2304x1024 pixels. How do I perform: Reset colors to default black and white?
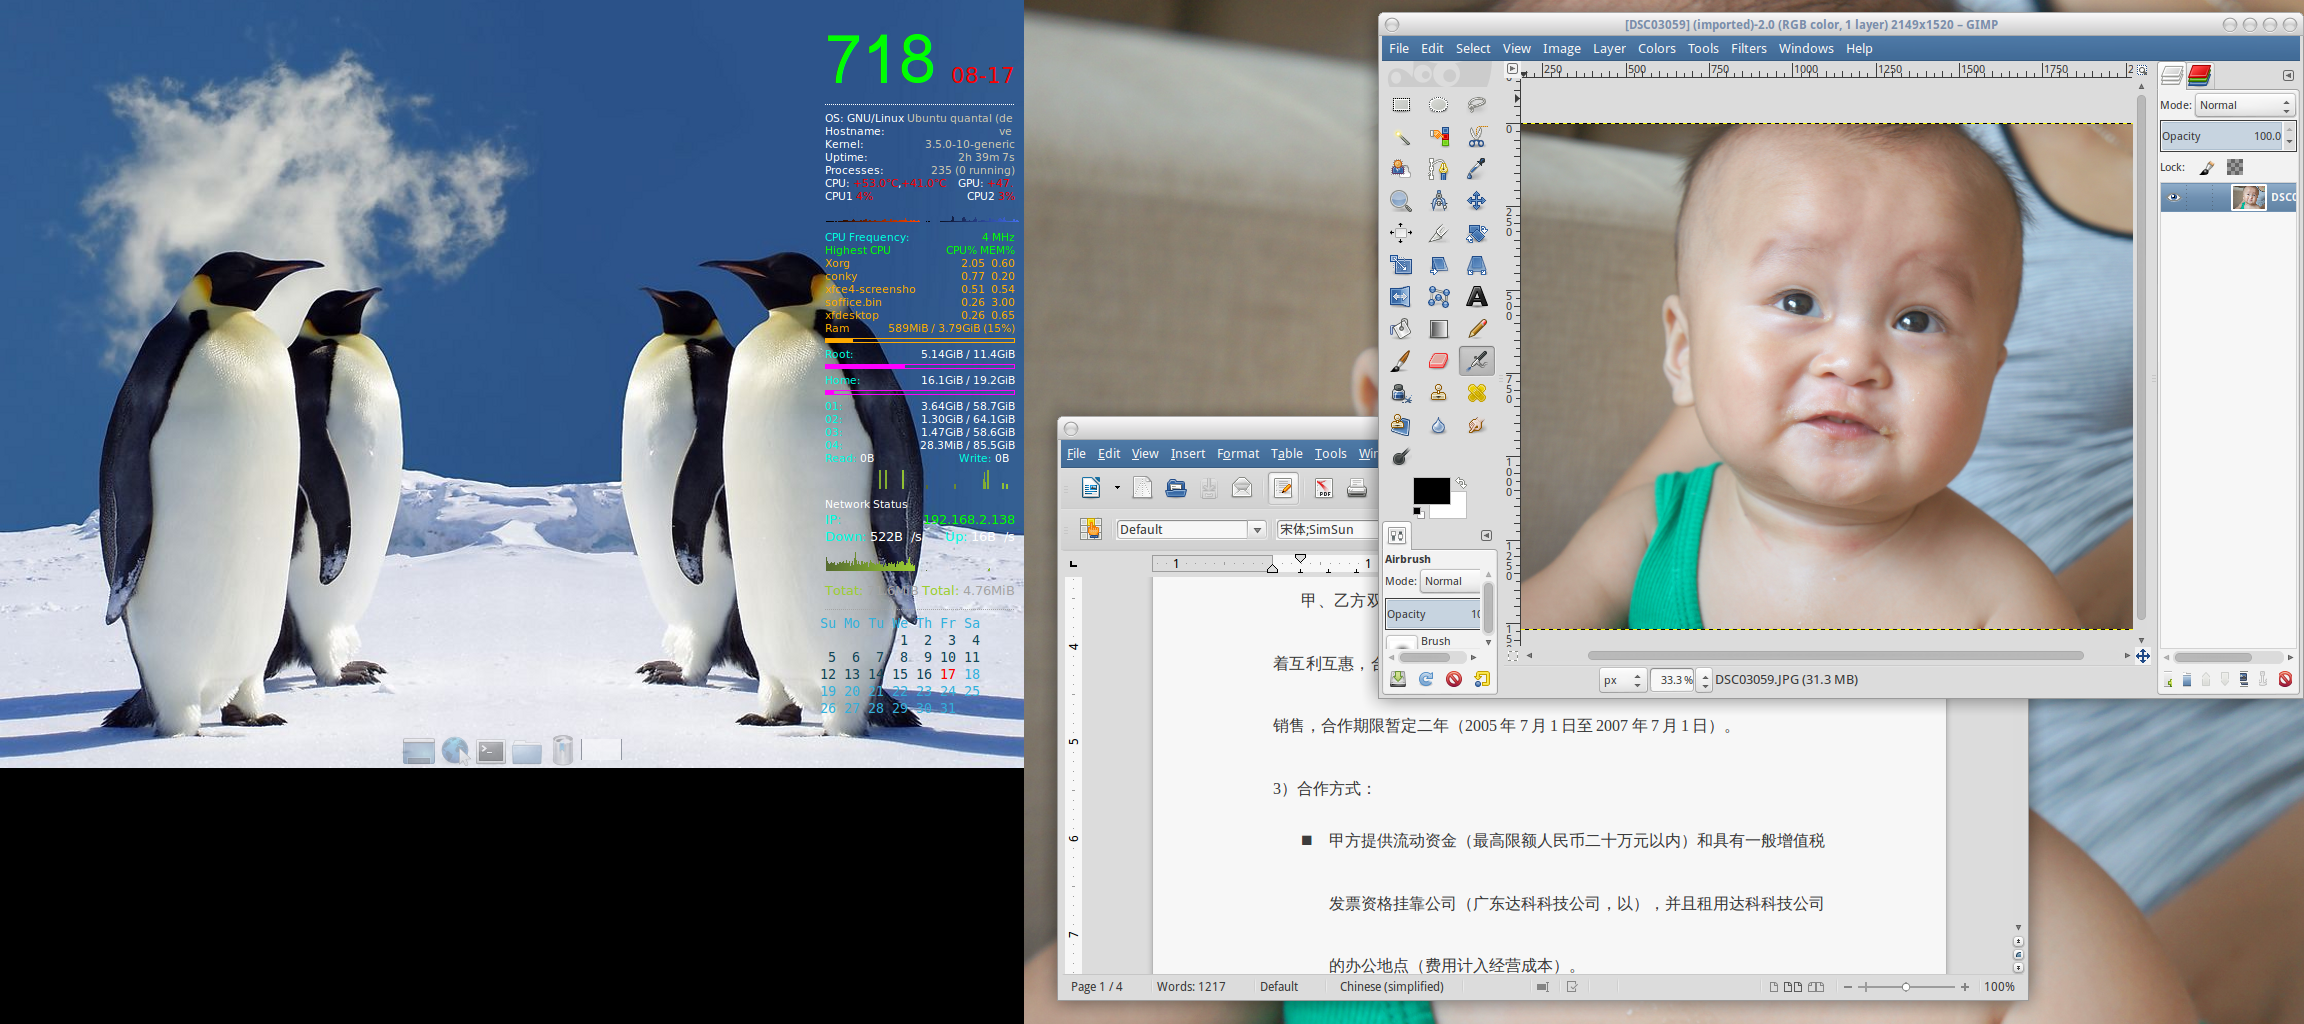click(x=1418, y=513)
